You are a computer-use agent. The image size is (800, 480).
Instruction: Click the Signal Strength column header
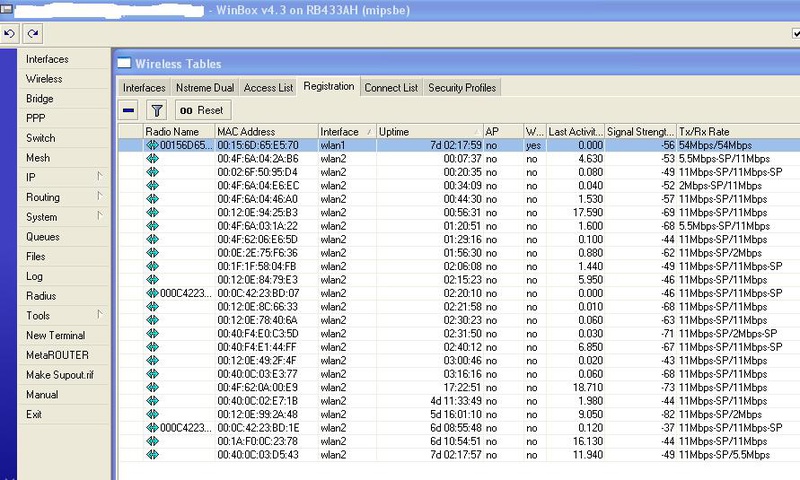click(x=640, y=132)
